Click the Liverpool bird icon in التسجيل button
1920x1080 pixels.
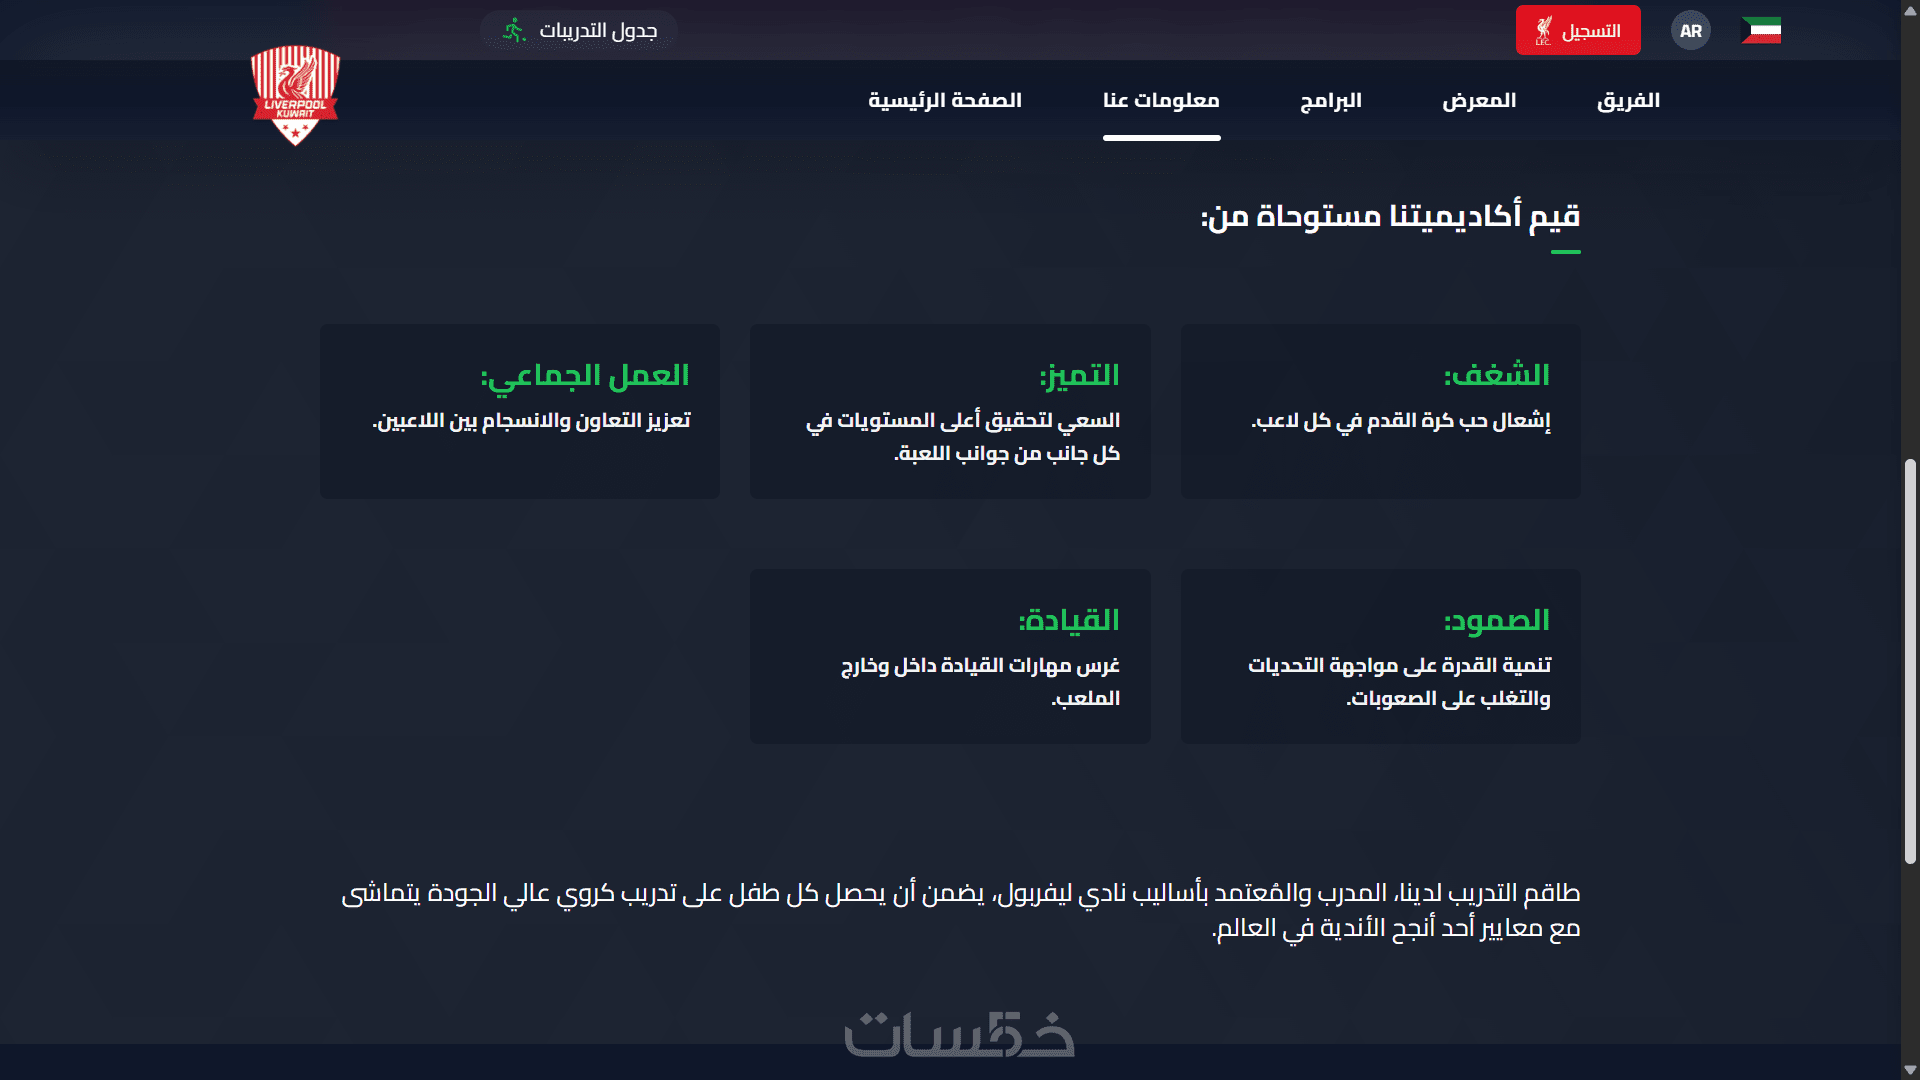coord(1543,31)
